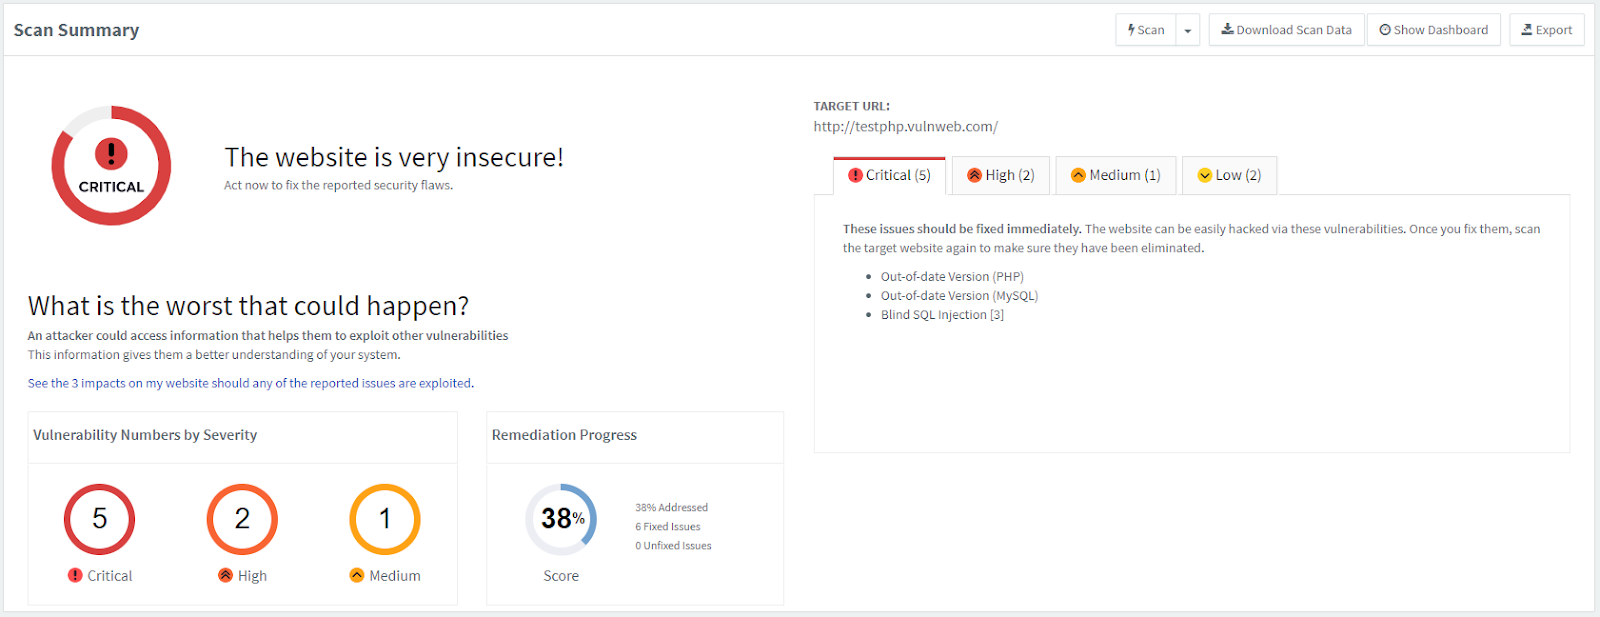1600x617 pixels.
Task: Click the Blind SQL Injection issue entry
Action: tap(942, 315)
